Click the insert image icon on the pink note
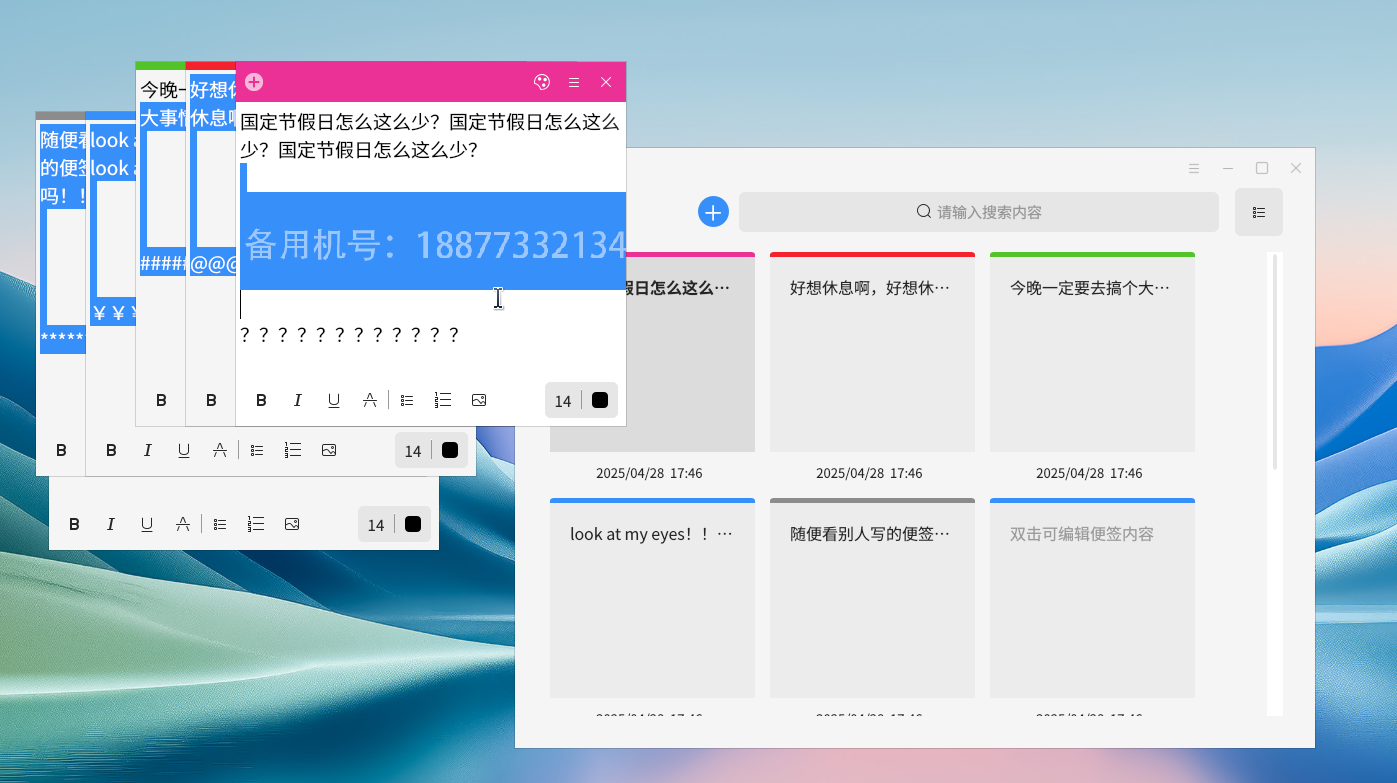Image resolution: width=1397 pixels, height=783 pixels. tap(479, 399)
